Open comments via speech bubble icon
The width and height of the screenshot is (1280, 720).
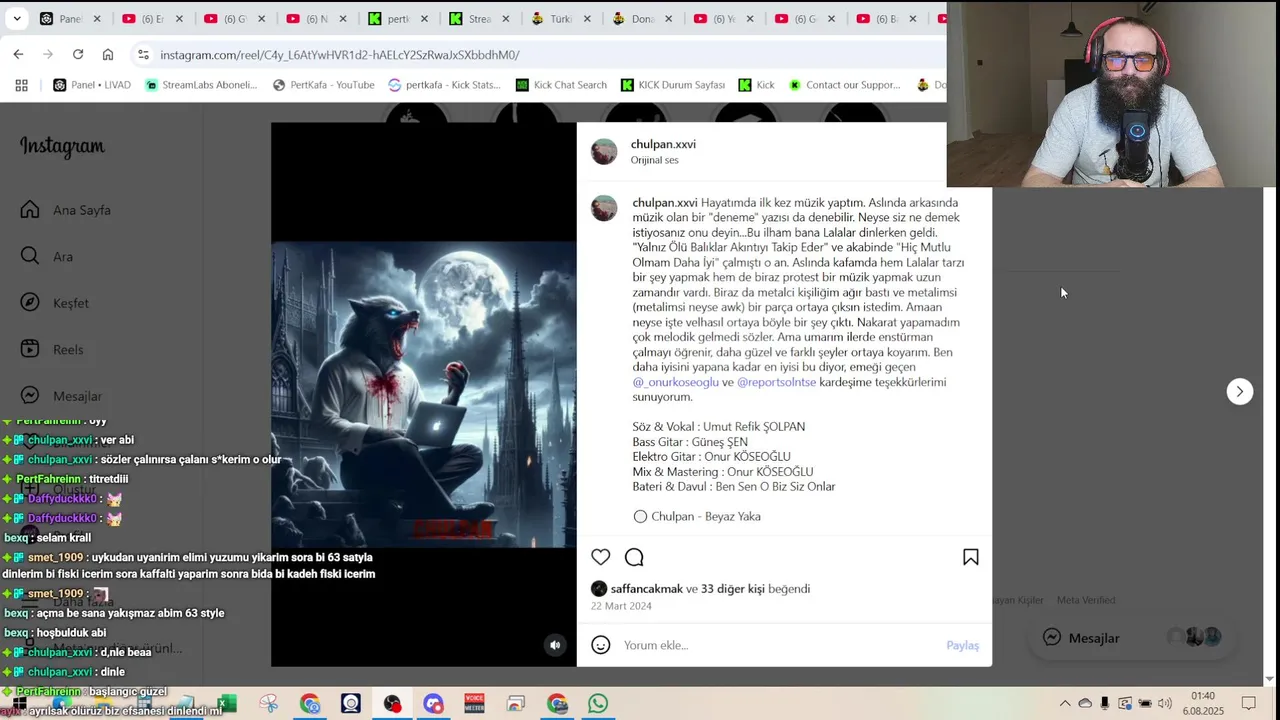pos(634,557)
